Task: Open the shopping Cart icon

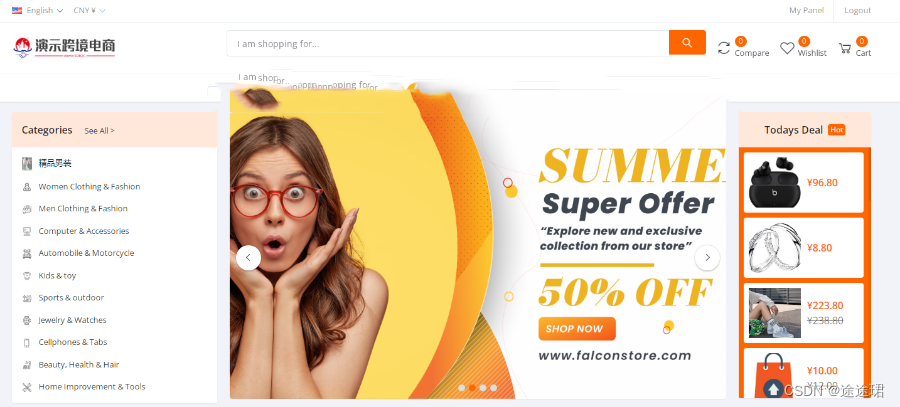Action: [x=845, y=48]
